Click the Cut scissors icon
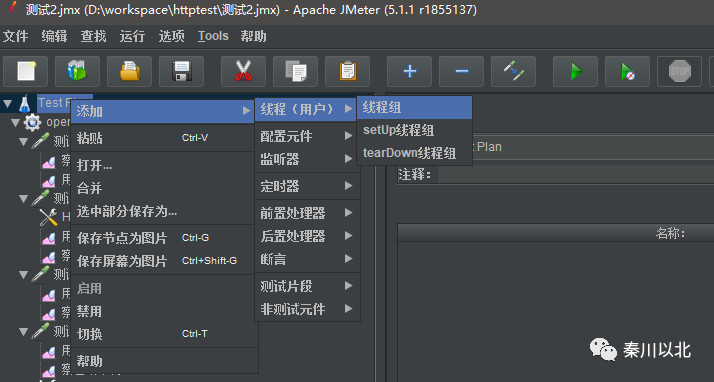Viewport: 714px width, 382px height. pyautogui.click(x=243, y=71)
